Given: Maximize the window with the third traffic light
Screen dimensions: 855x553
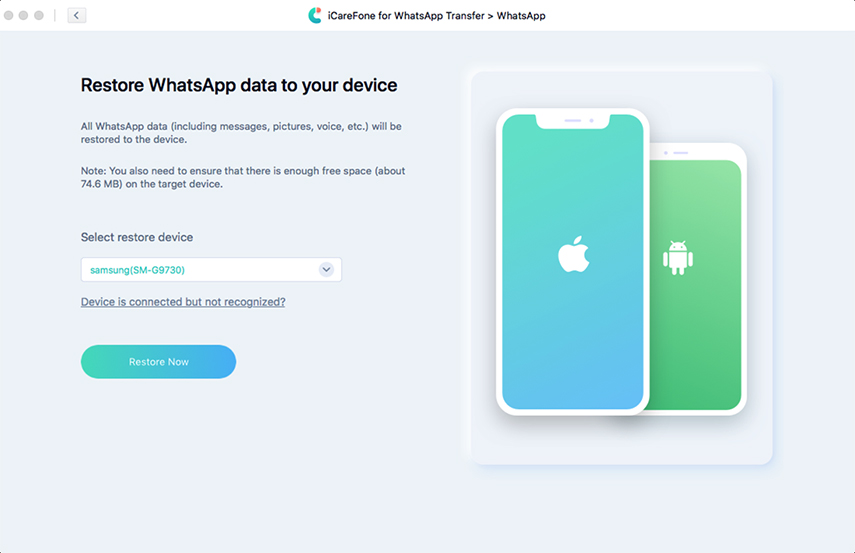Looking at the screenshot, I should click(x=39, y=15).
